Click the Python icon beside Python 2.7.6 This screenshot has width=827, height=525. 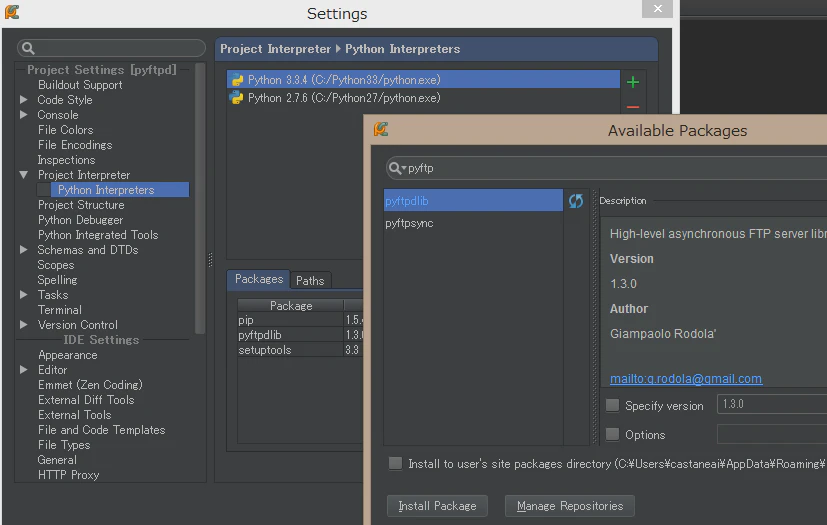[x=237, y=98]
